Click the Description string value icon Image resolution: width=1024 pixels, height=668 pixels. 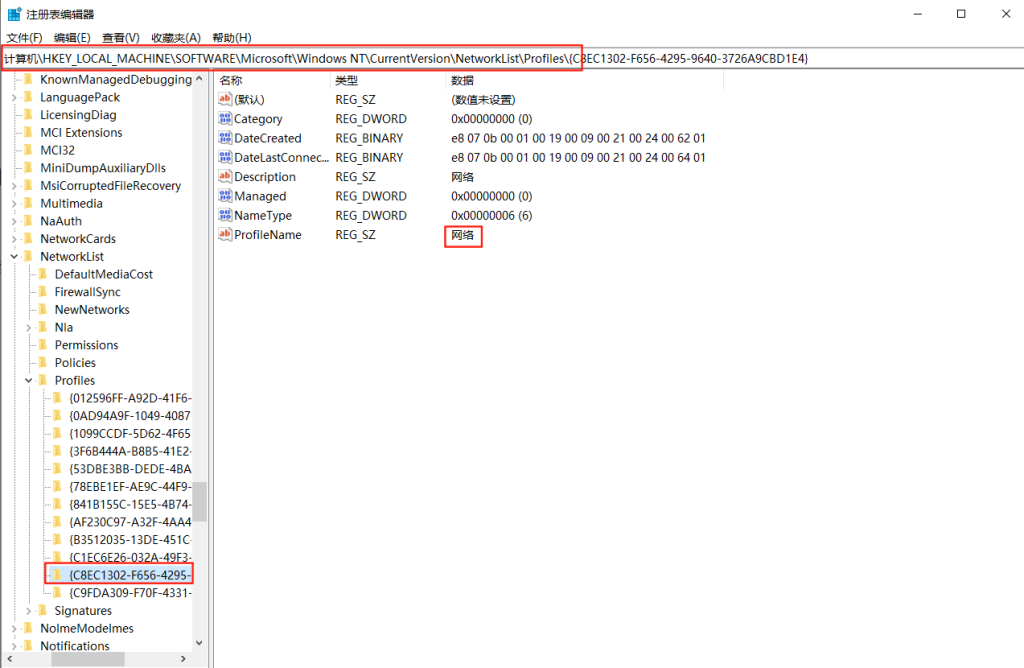(x=225, y=177)
